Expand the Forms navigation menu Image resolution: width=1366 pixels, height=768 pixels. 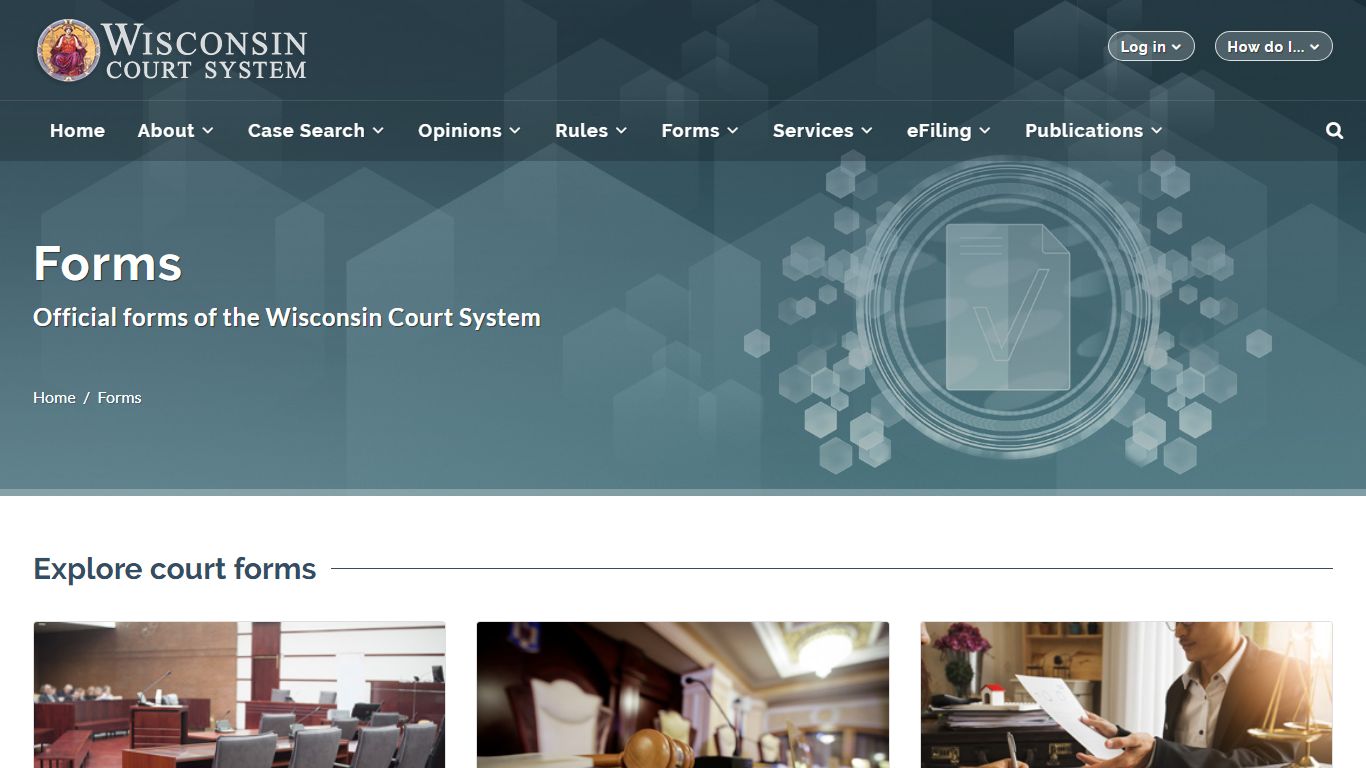[700, 131]
